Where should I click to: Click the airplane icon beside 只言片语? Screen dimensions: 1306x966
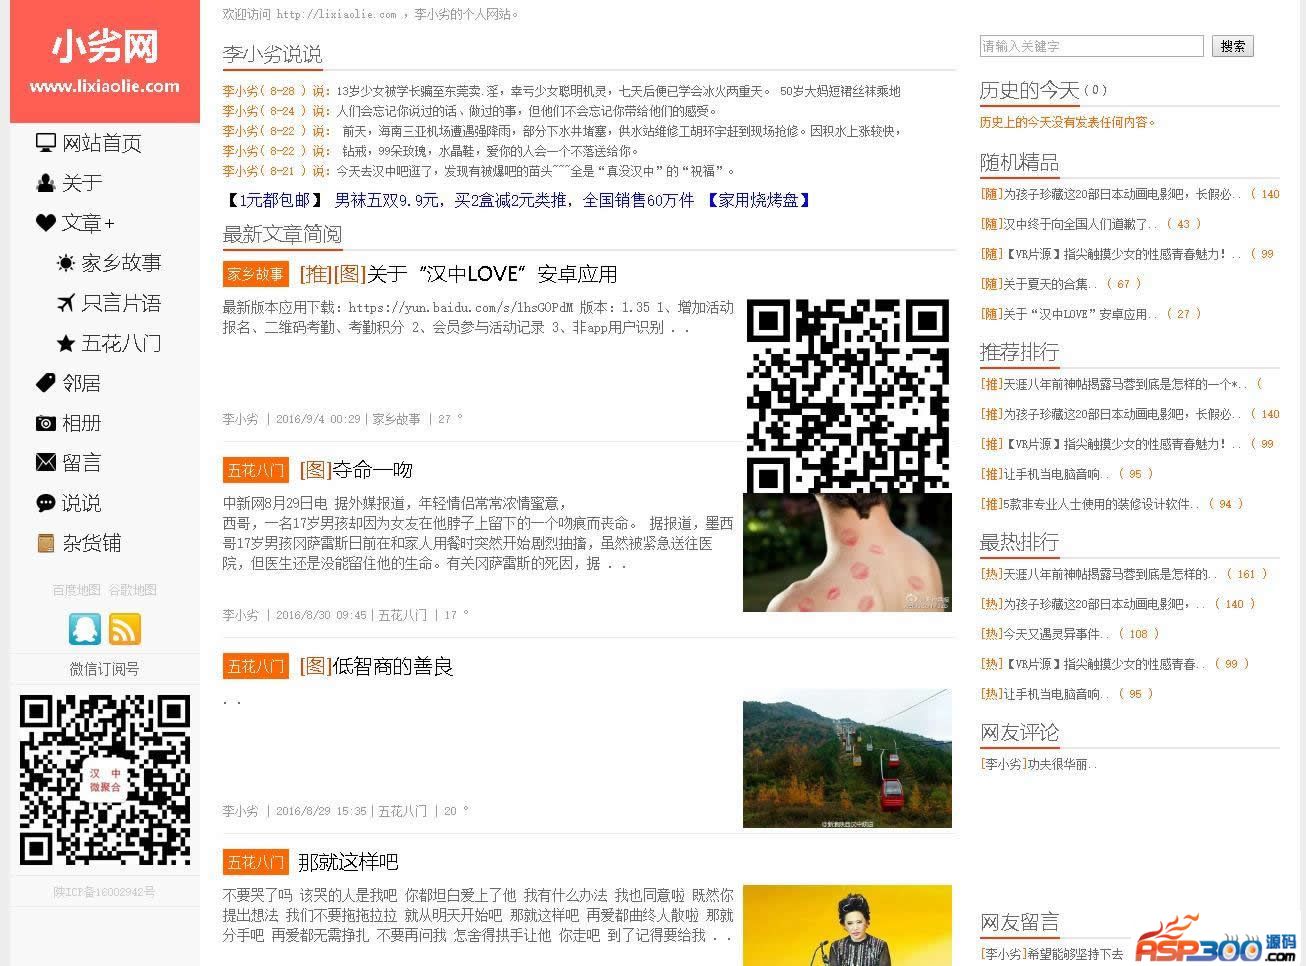[x=66, y=303]
